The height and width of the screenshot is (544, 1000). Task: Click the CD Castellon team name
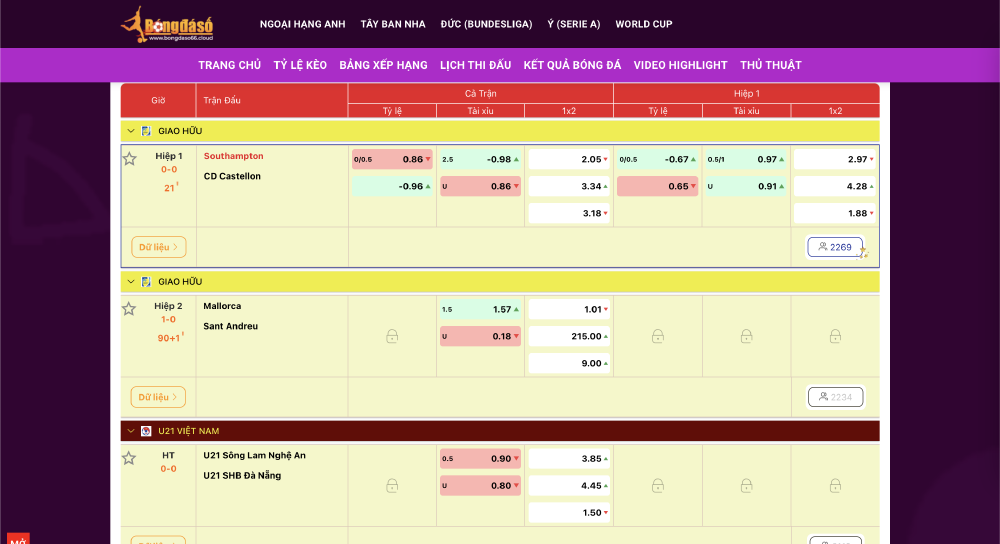pyautogui.click(x=232, y=176)
